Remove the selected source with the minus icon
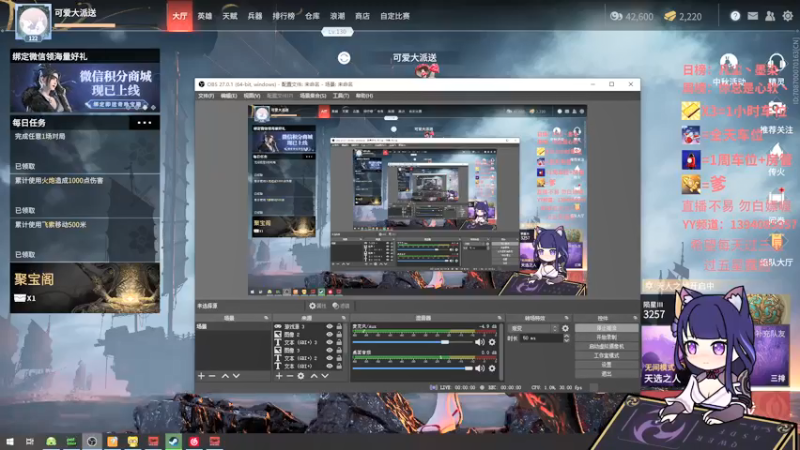This screenshot has height=450, width=800. (290, 376)
